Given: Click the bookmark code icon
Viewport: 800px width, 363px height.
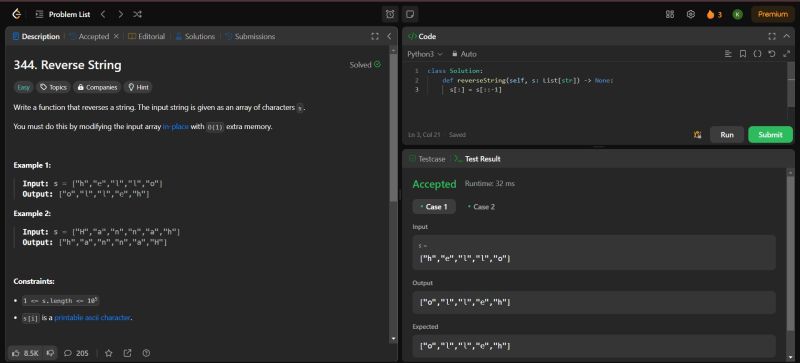Looking at the screenshot, I should point(743,54).
